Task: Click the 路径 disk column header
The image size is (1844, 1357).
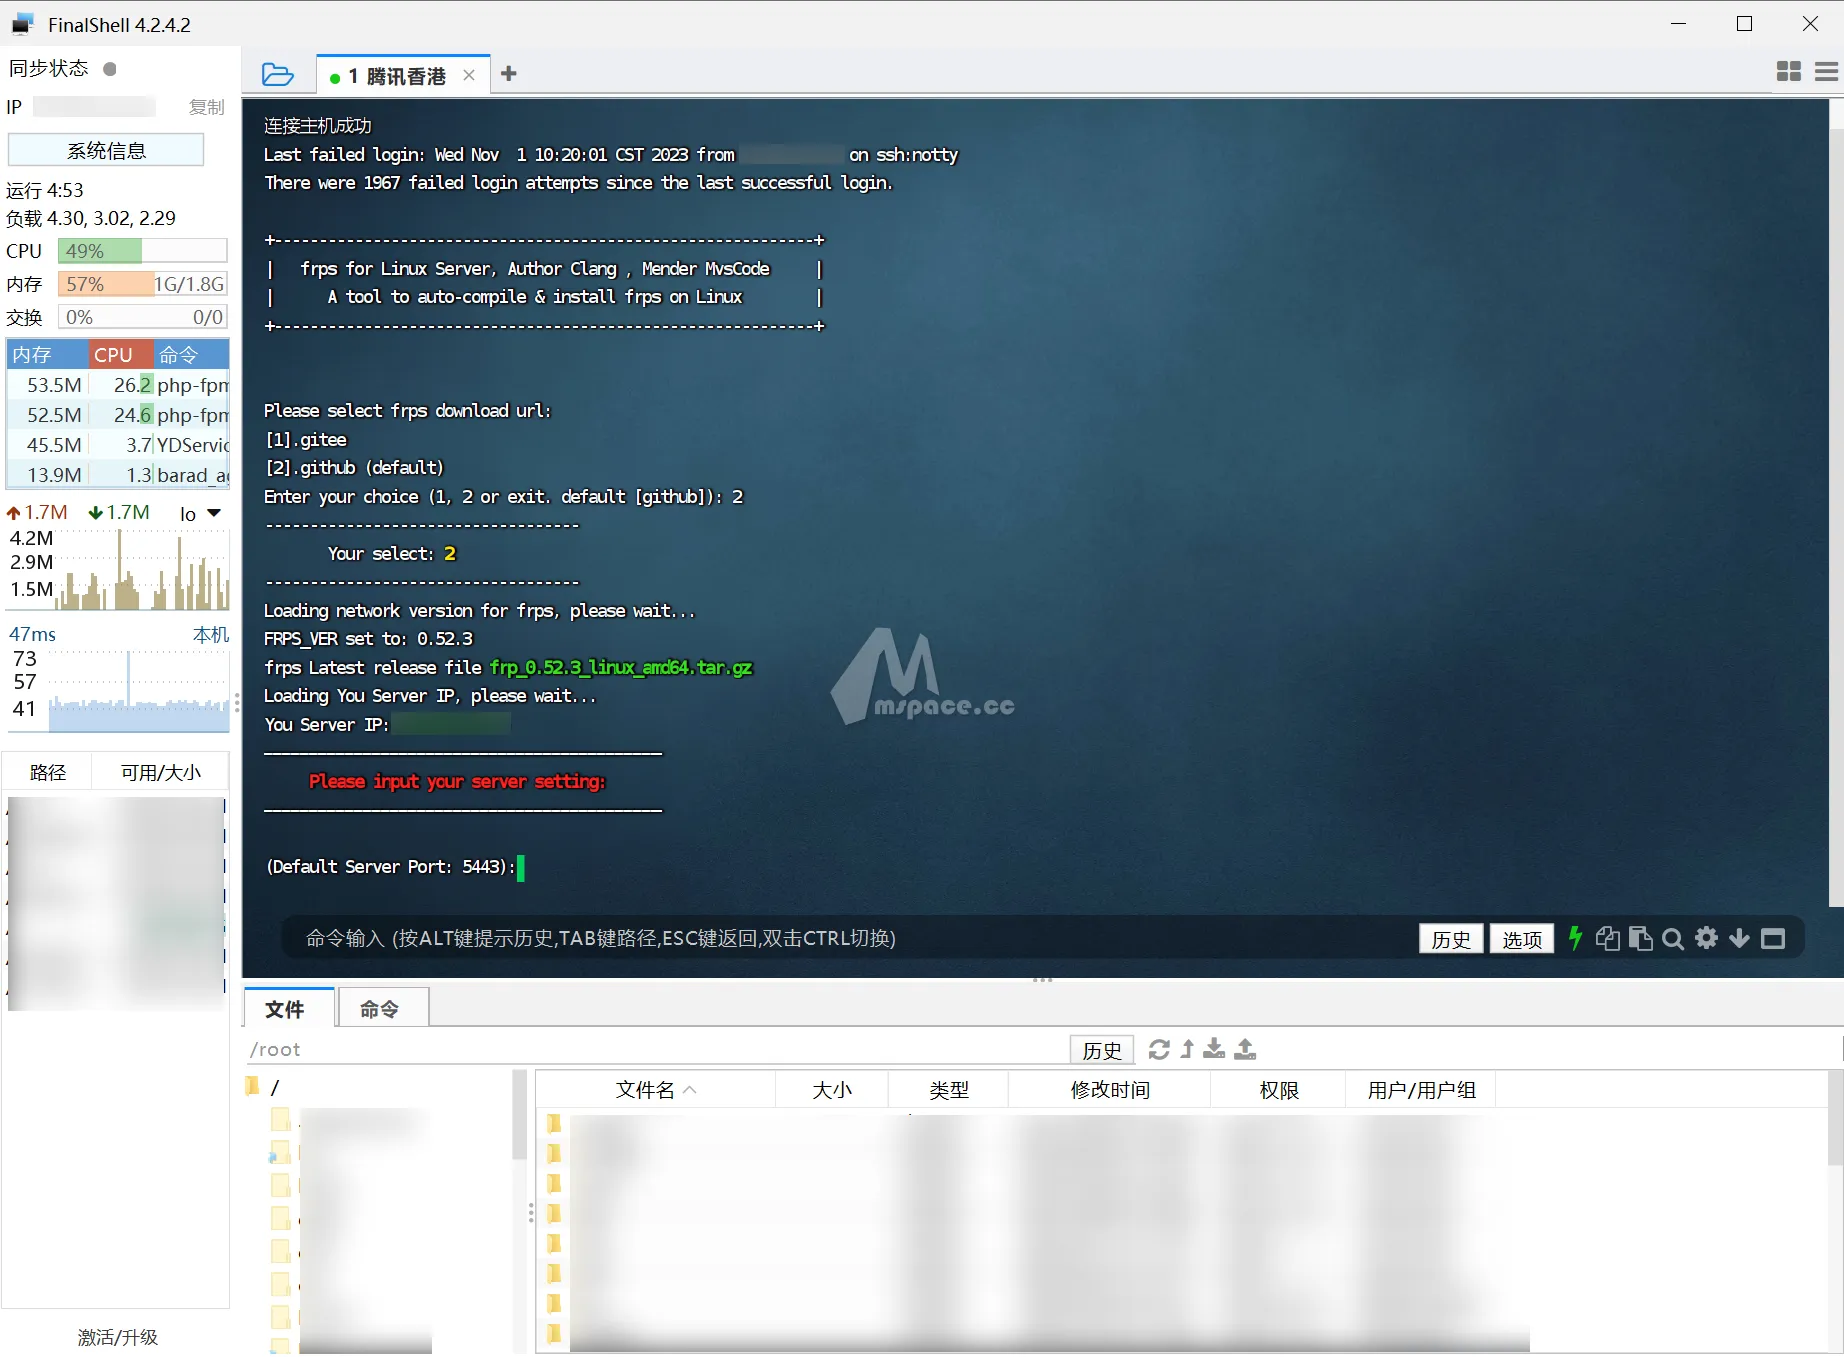Action: tap(48, 773)
